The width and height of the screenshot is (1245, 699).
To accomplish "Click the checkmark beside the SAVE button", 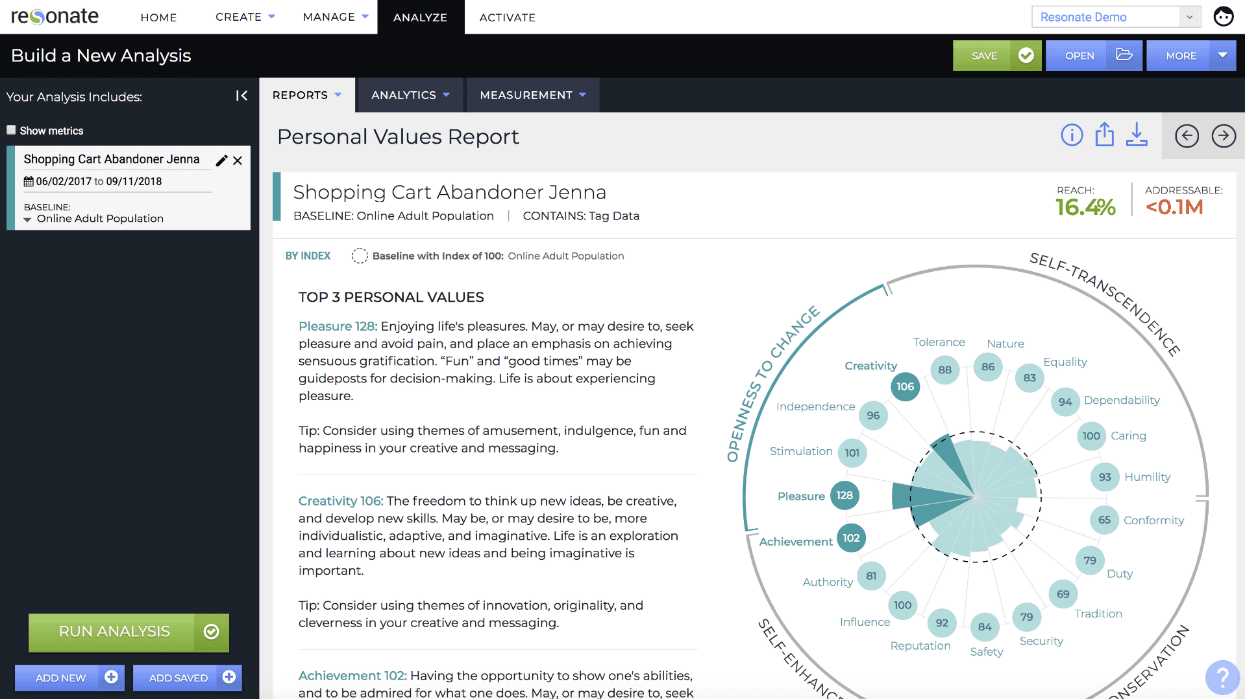I will coord(1026,56).
